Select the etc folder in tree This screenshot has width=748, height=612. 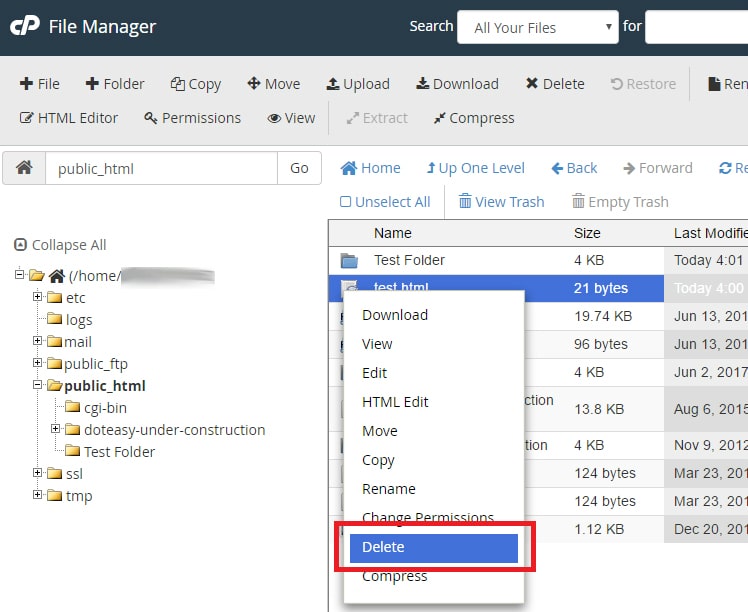75,298
